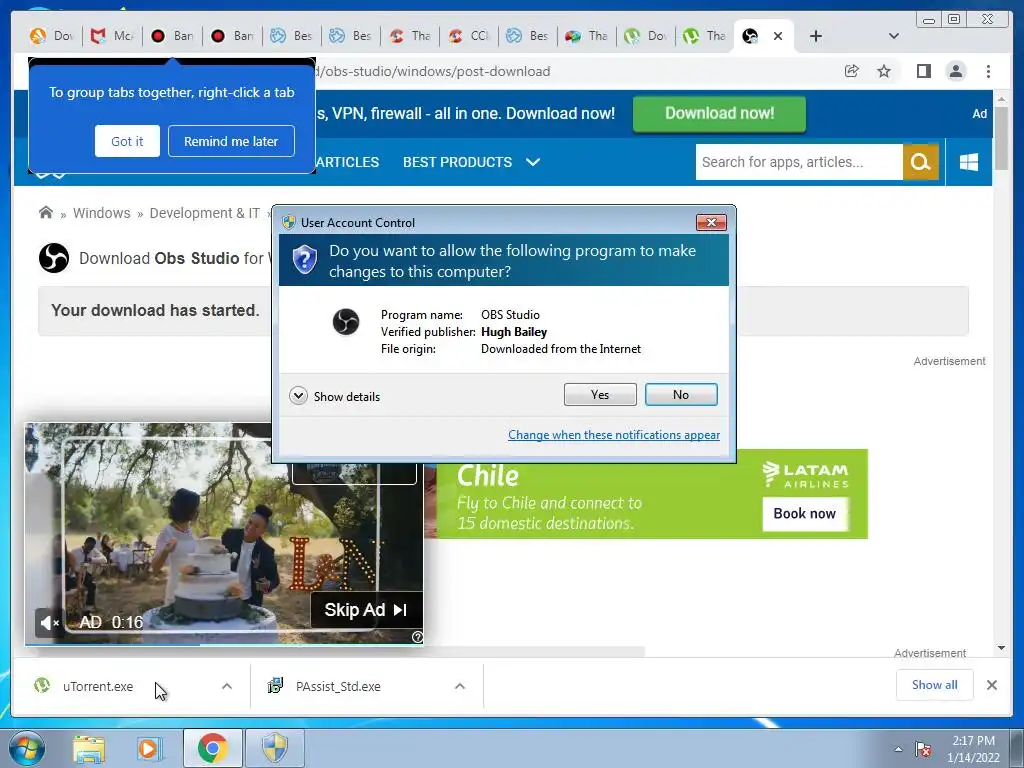The width and height of the screenshot is (1024, 768).
Task: Click Show all downloads button
Action: pyautogui.click(x=935, y=685)
